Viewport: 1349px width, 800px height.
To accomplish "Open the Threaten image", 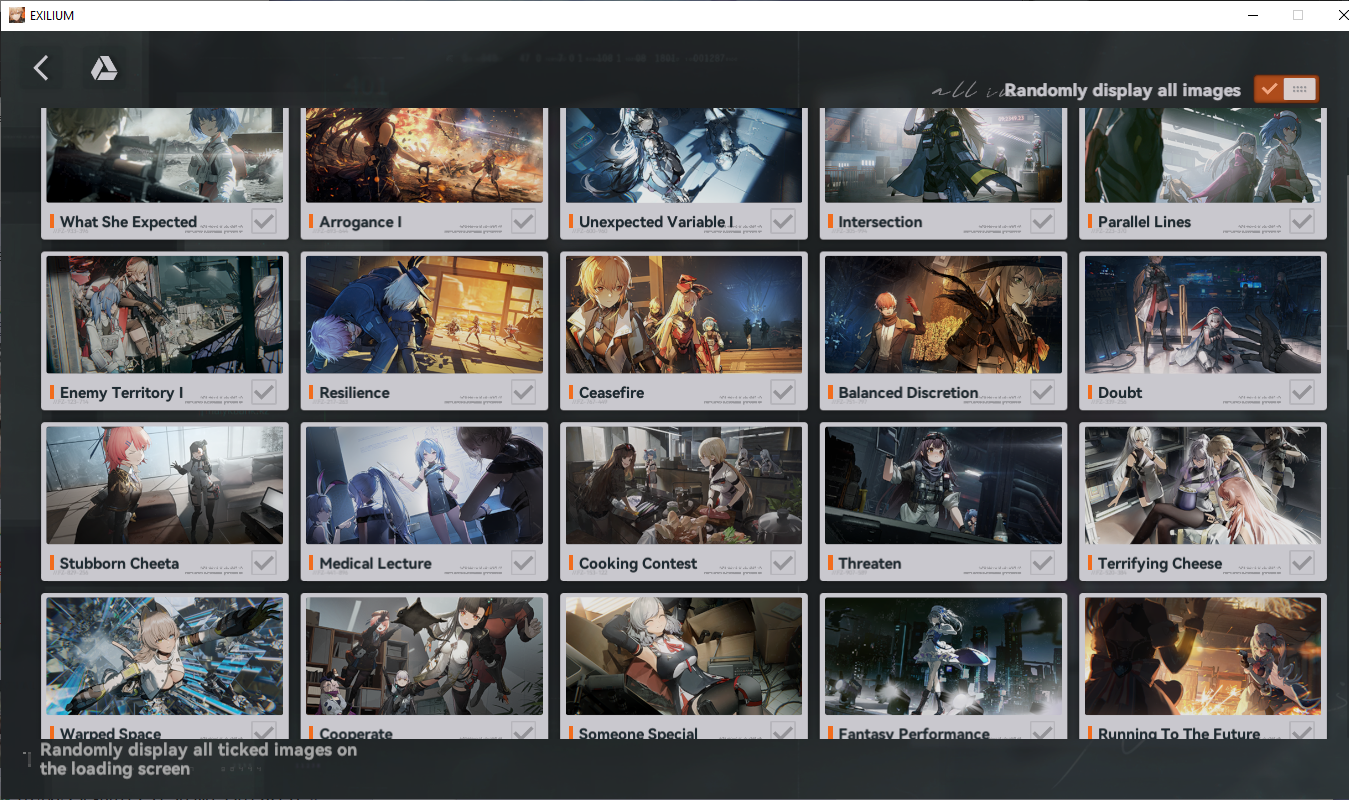I will (943, 486).
